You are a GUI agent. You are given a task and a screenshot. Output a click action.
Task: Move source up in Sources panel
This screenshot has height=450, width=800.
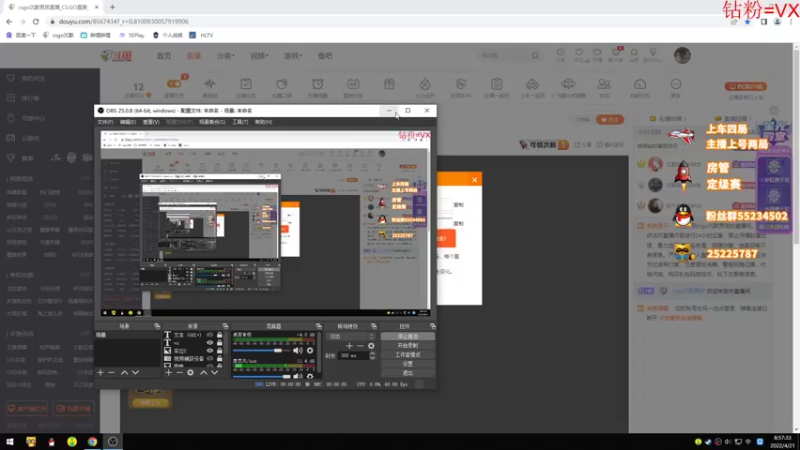coord(204,372)
